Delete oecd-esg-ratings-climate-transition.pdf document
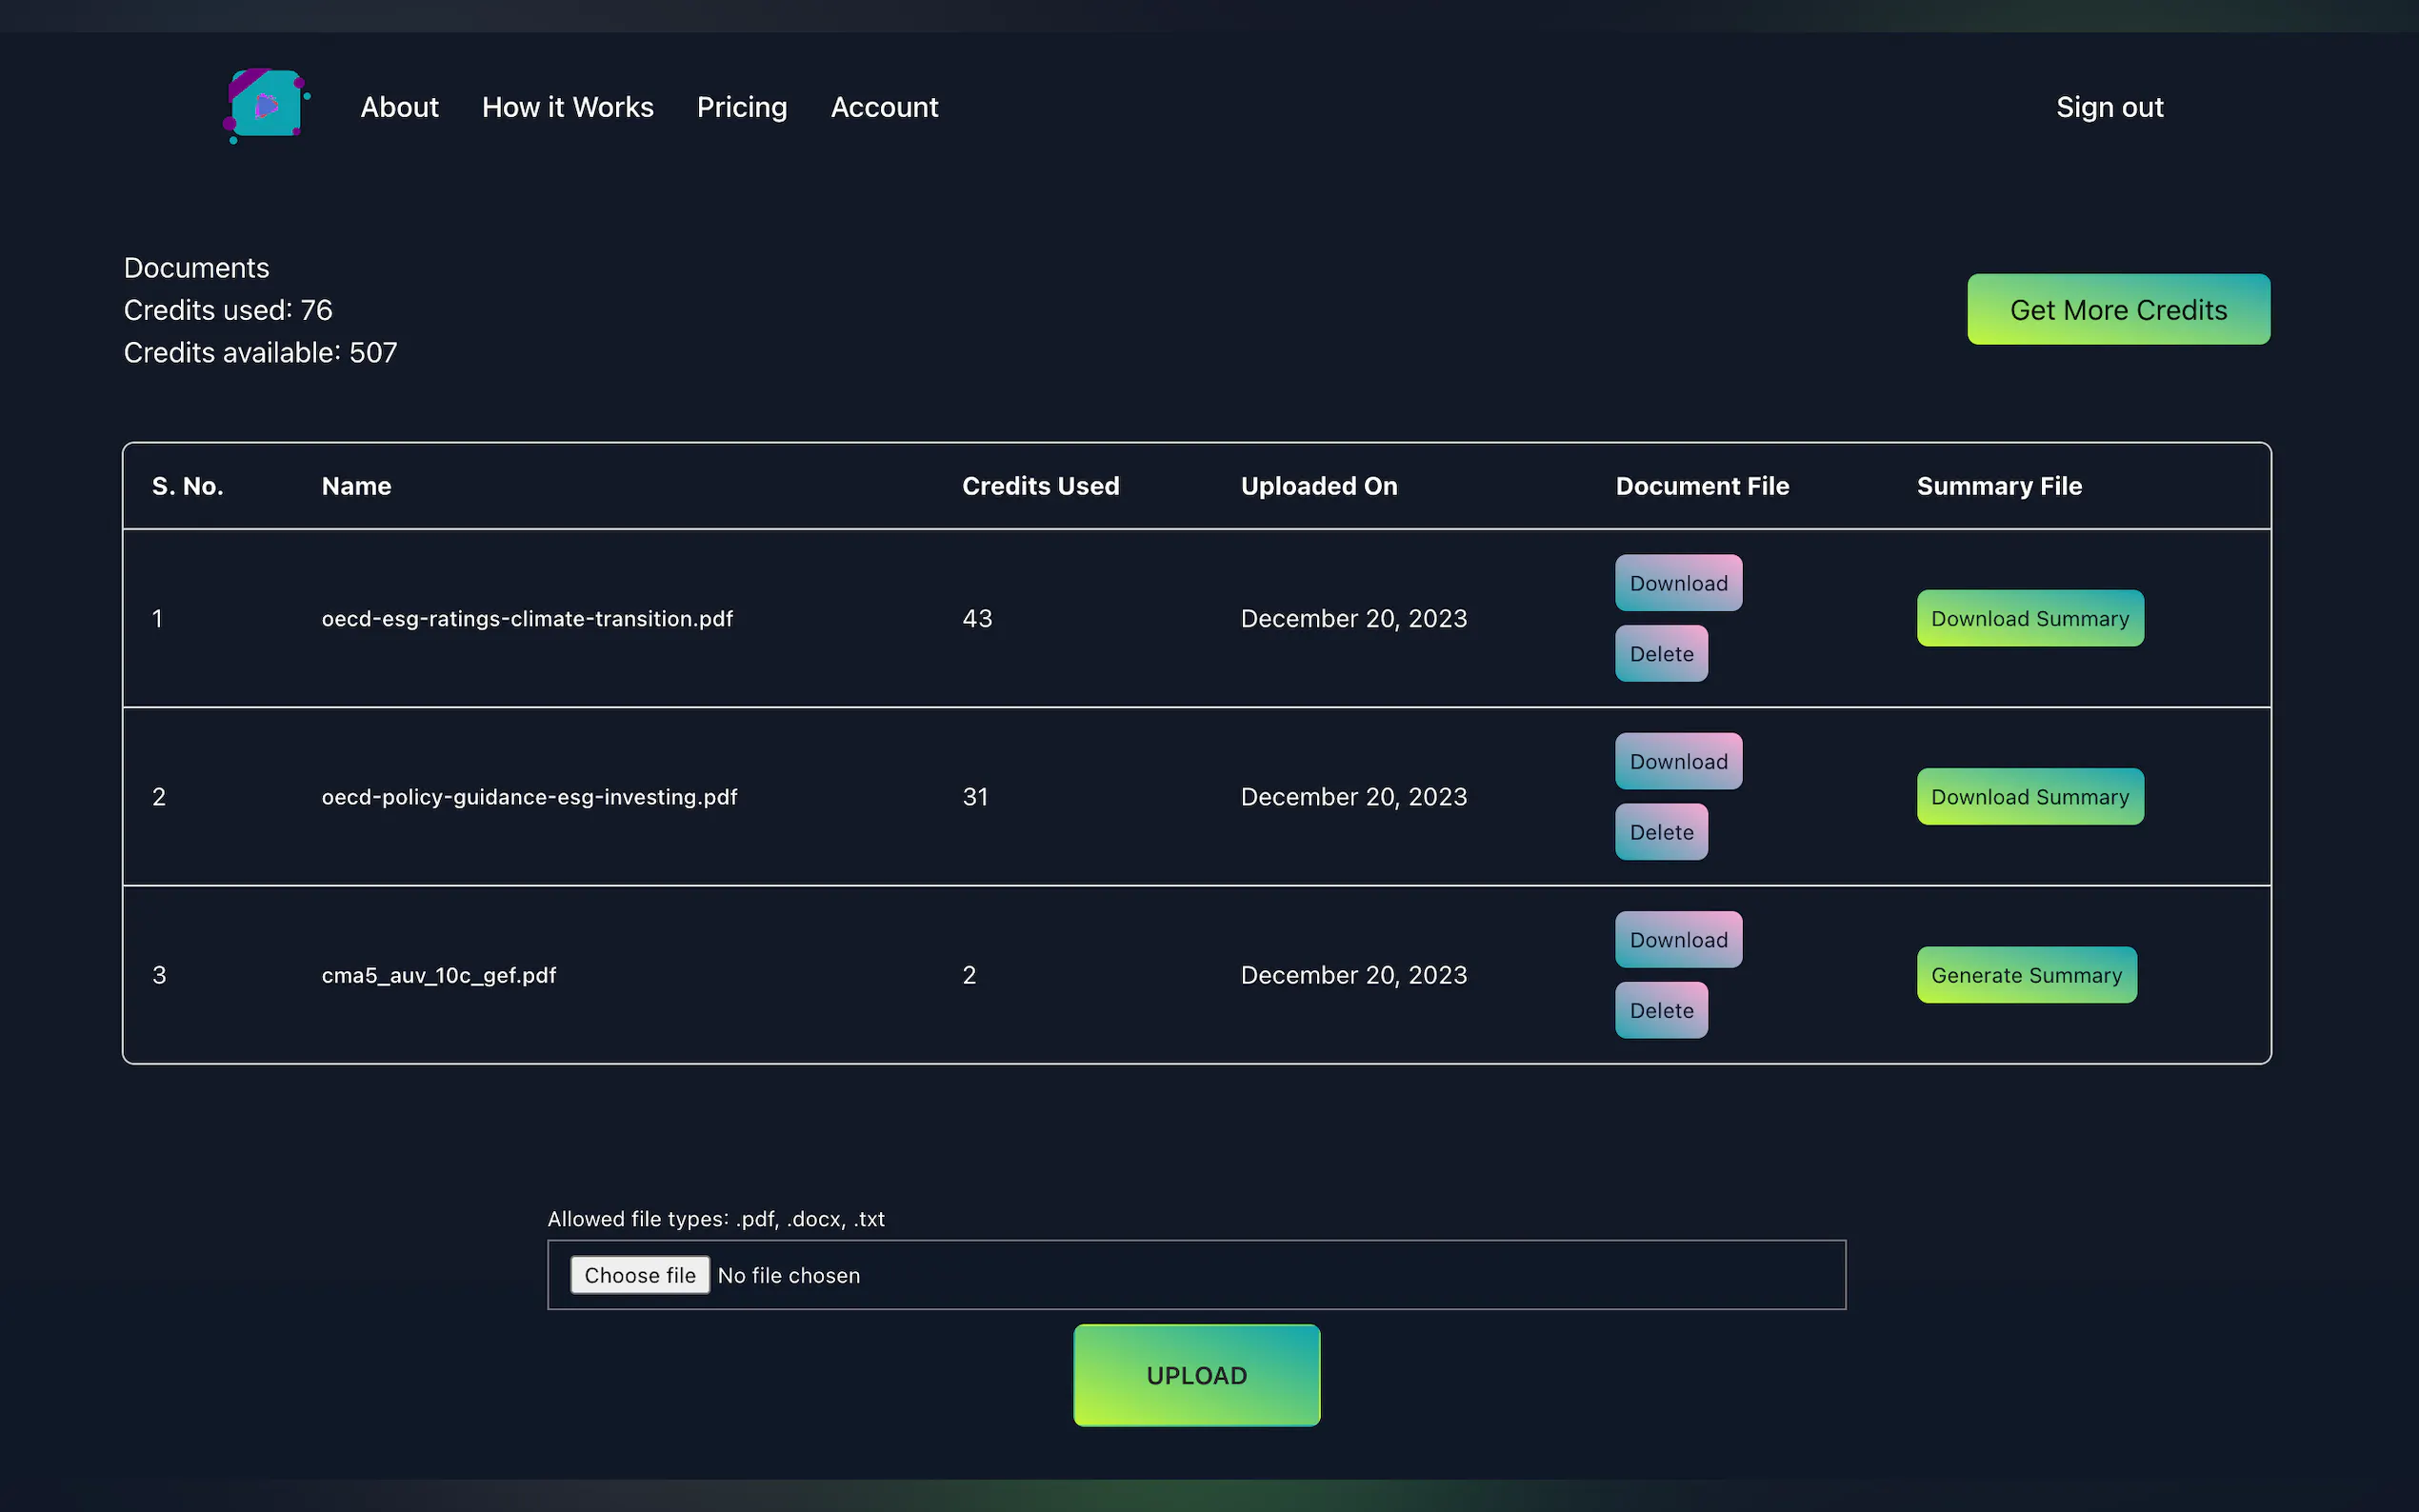This screenshot has height=1512, width=2419. pyautogui.click(x=1661, y=654)
